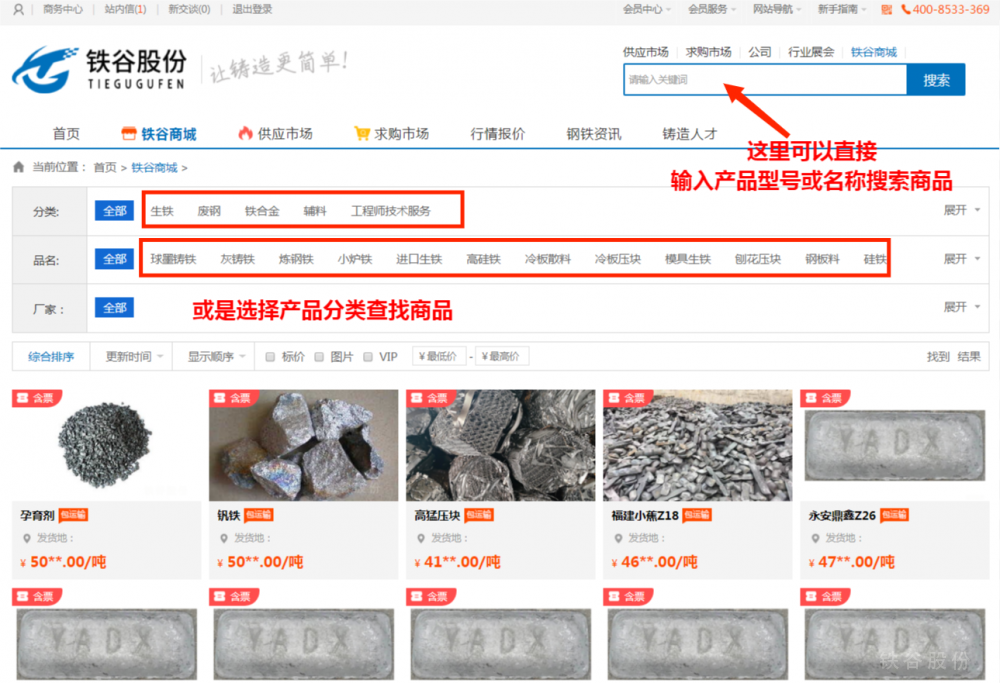Click the Tiegu Gufen logo
The height and width of the screenshot is (683, 1000).
(98, 69)
